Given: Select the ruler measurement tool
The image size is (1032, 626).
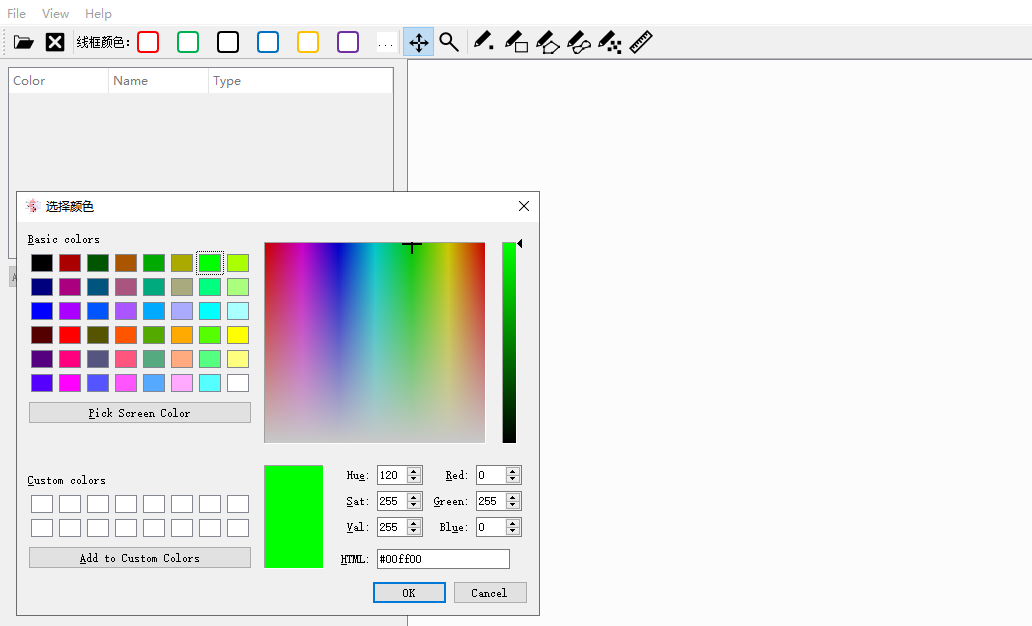Looking at the screenshot, I should (640, 42).
